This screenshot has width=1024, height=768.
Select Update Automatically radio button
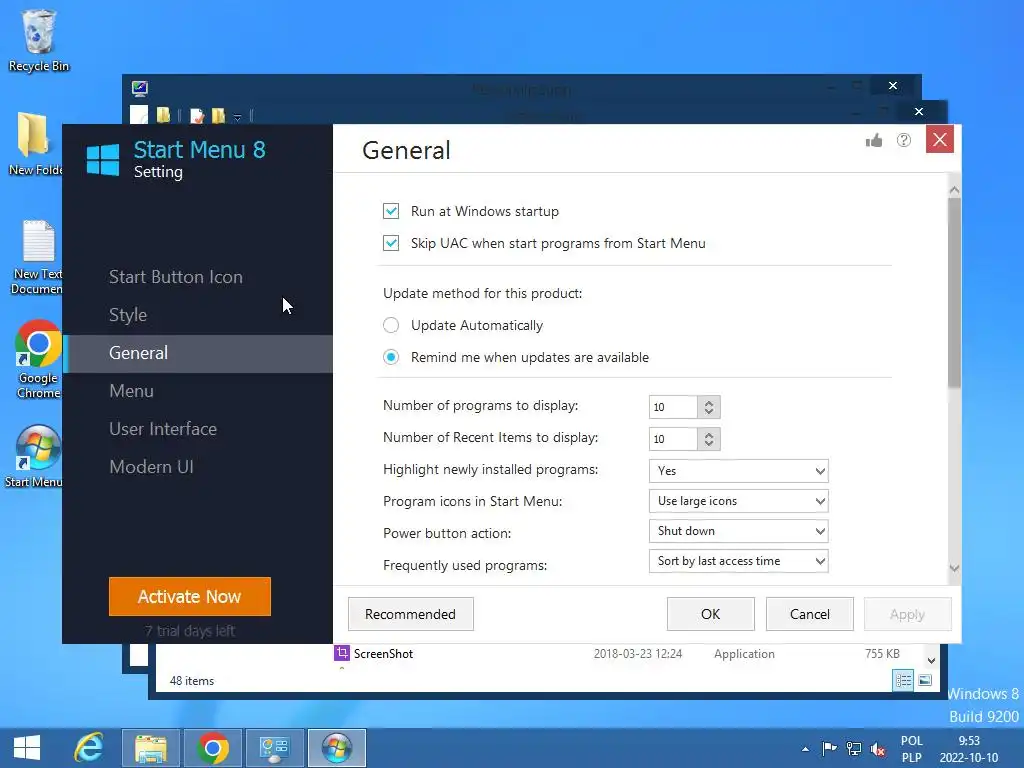pos(391,325)
